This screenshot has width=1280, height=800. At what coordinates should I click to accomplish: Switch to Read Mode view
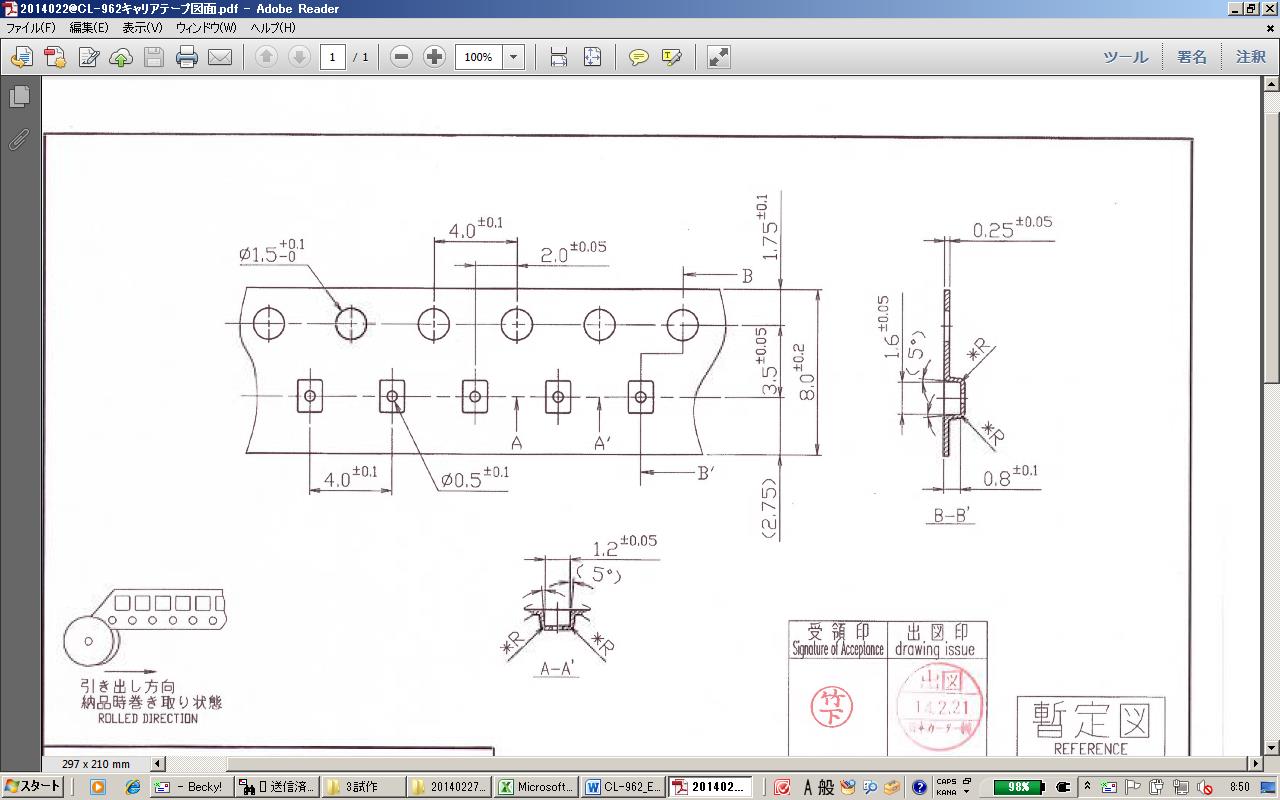(718, 57)
